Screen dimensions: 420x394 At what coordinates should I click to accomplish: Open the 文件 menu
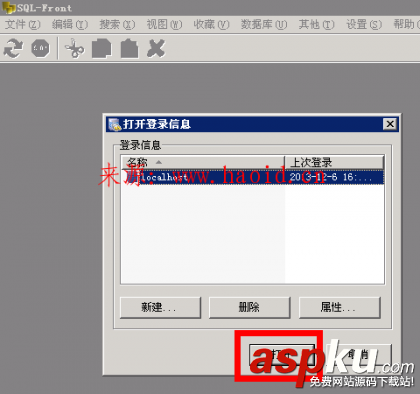coord(23,24)
